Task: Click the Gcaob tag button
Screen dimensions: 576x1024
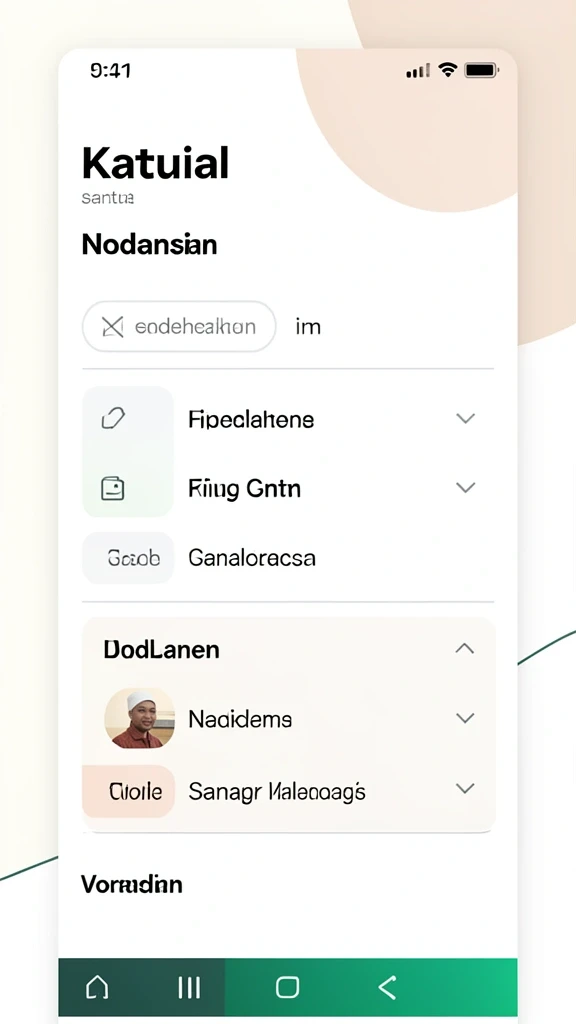Action: [x=128, y=558]
